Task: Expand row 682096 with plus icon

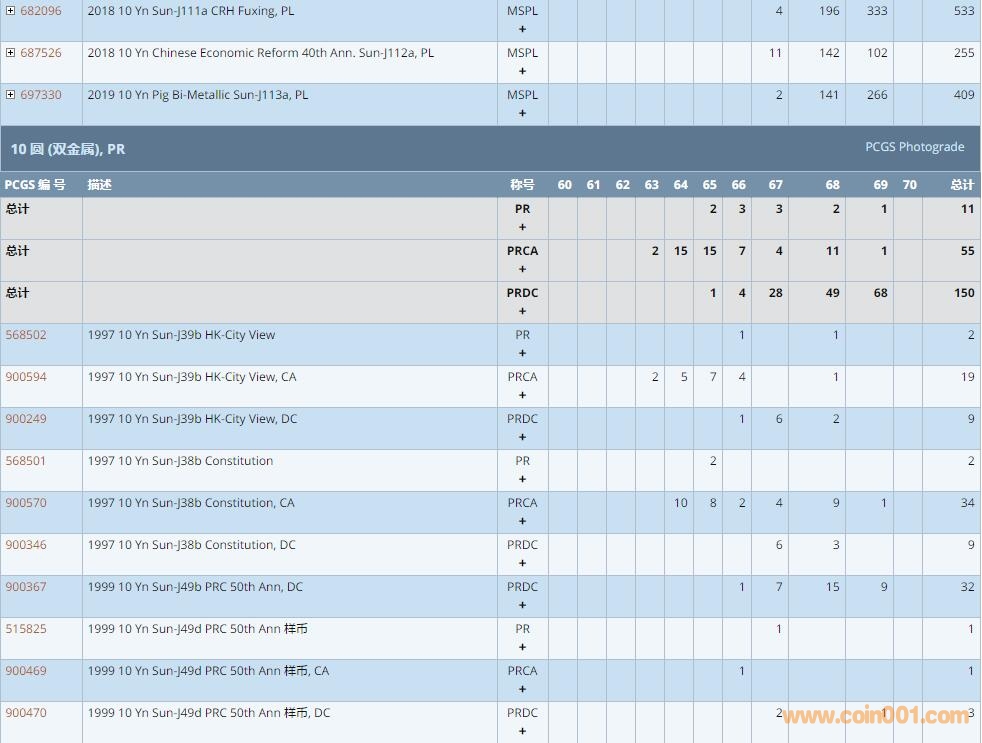Action: click(x=10, y=11)
